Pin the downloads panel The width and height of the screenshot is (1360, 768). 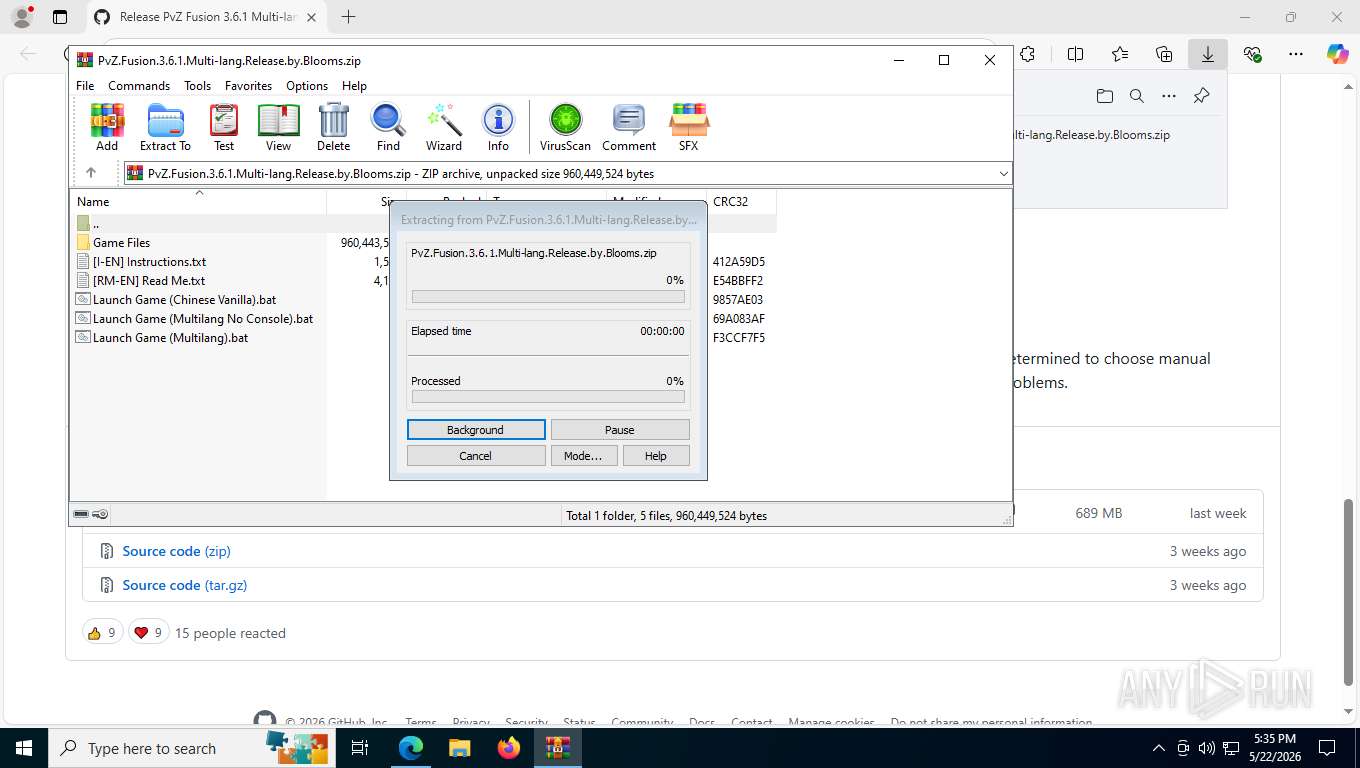[1201, 96]
